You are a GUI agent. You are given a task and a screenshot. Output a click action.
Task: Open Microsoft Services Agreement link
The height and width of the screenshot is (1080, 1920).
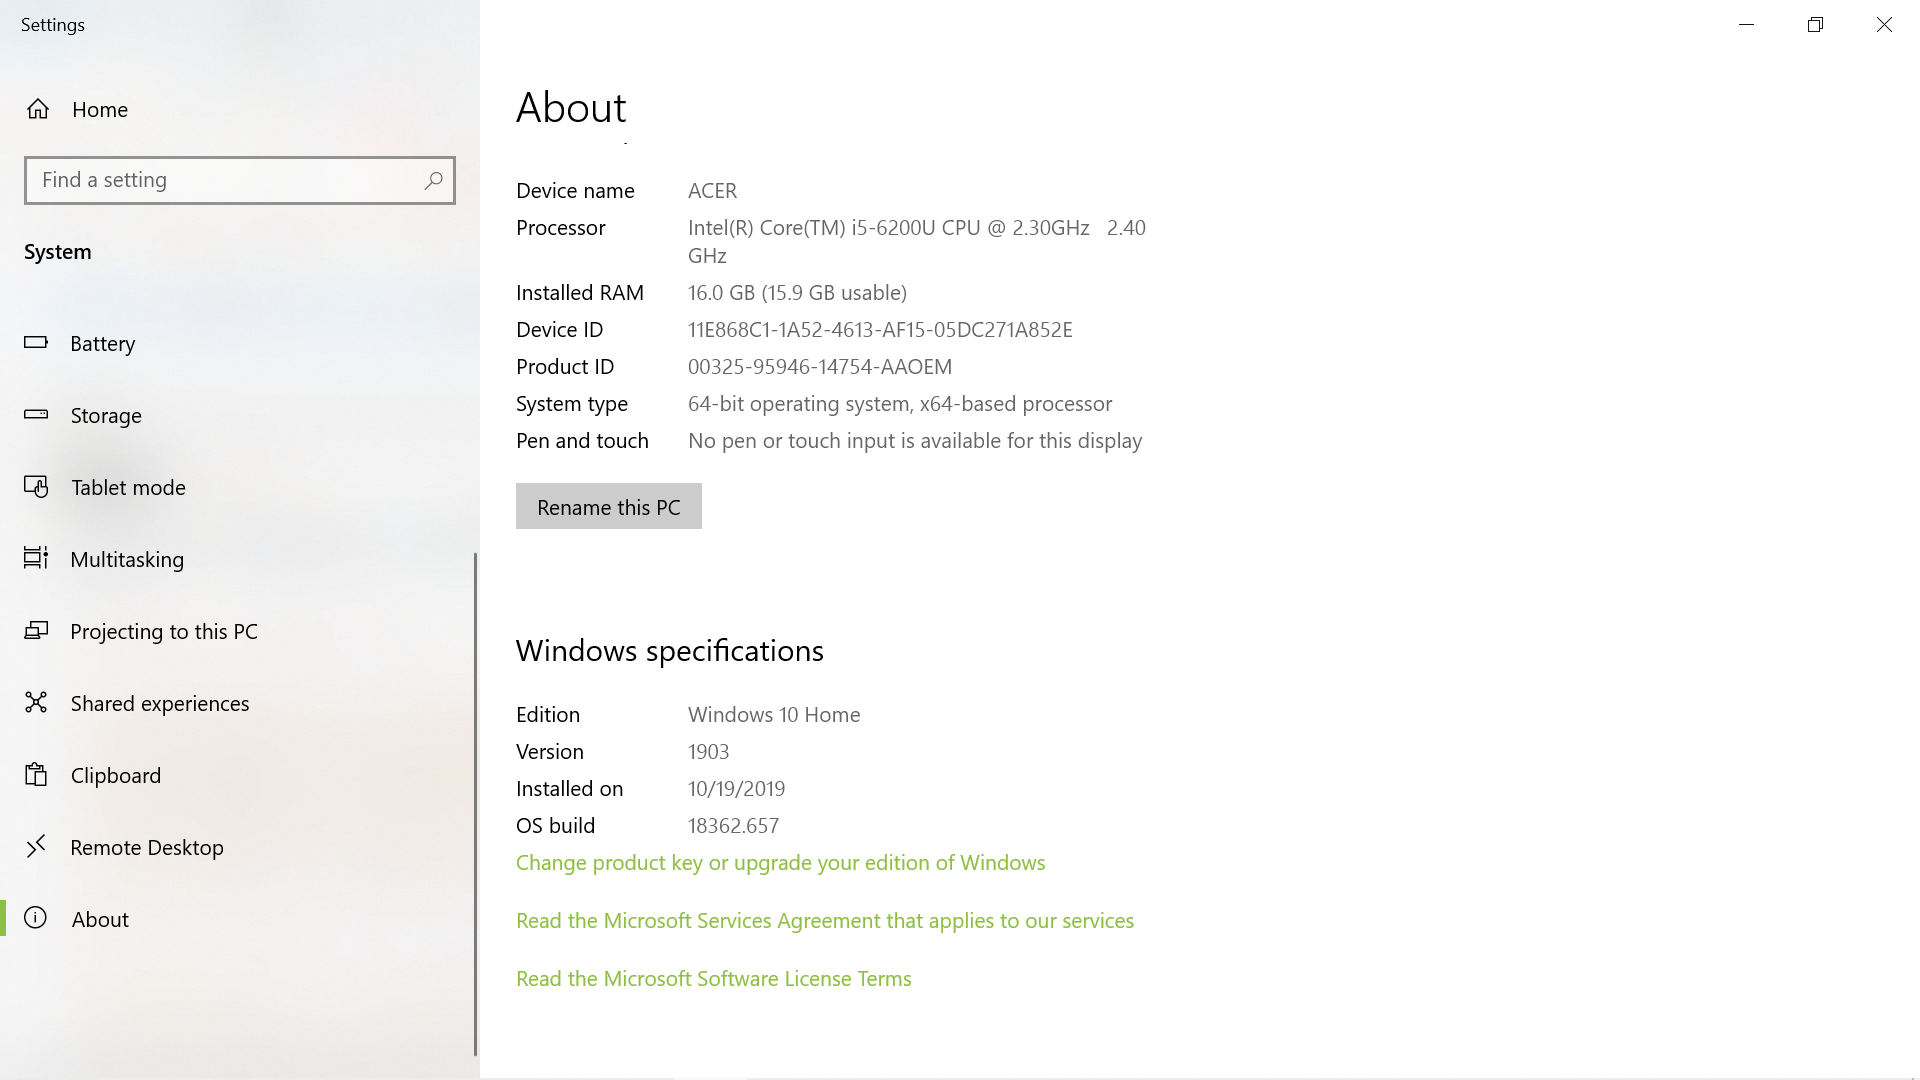coord(825,921)
